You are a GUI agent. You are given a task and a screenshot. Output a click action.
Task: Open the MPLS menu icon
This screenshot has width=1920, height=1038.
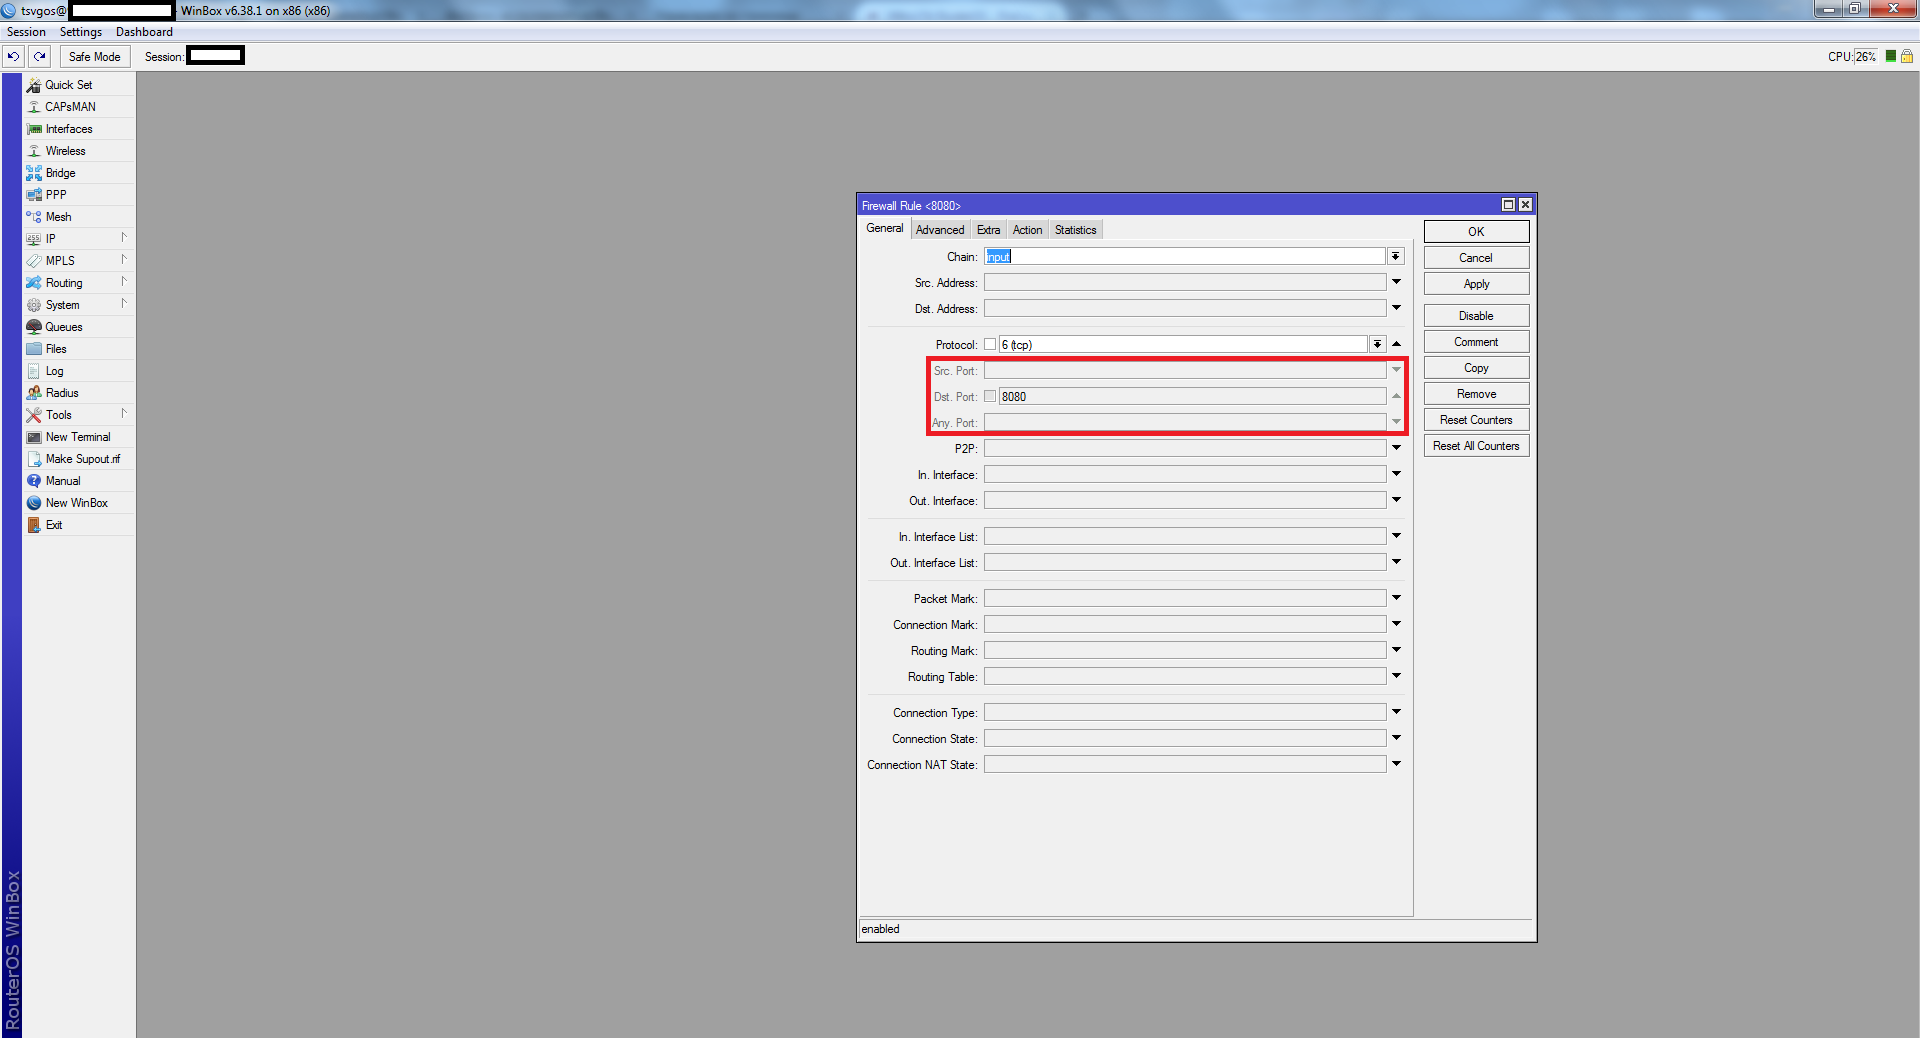point(34,261)
